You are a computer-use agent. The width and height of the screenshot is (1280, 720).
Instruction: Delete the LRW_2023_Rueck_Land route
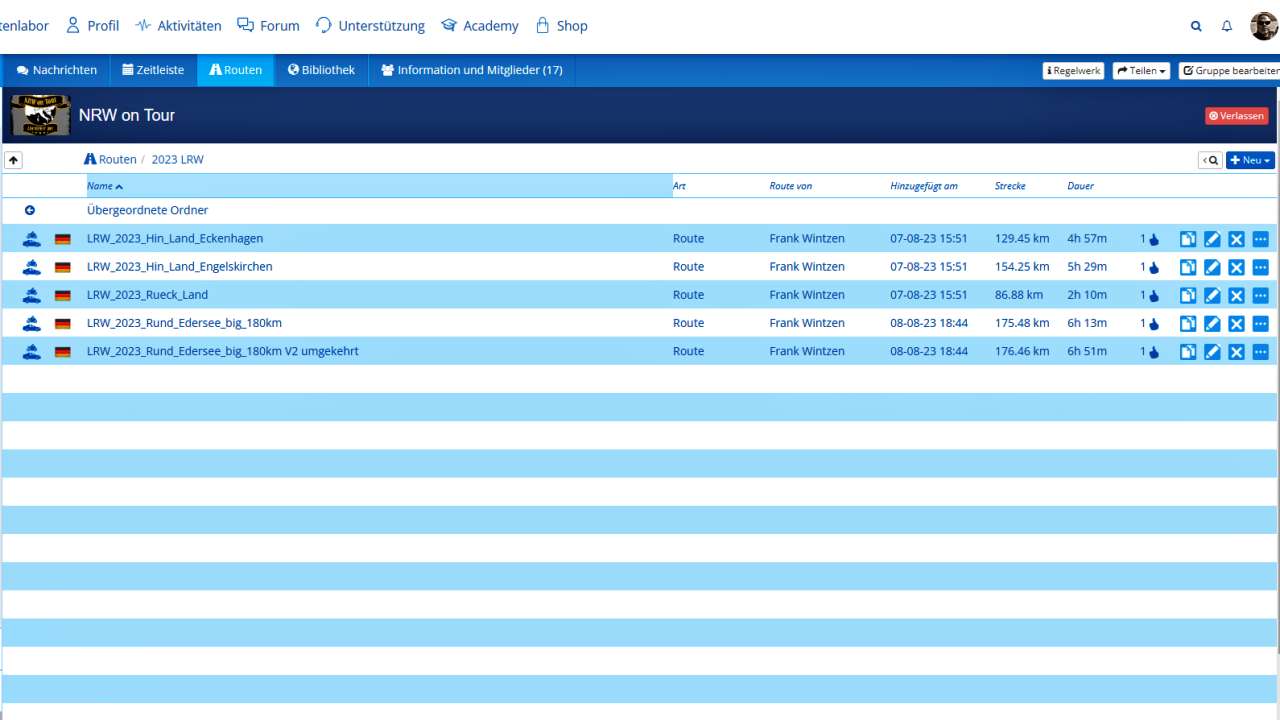pos(1236,295)
